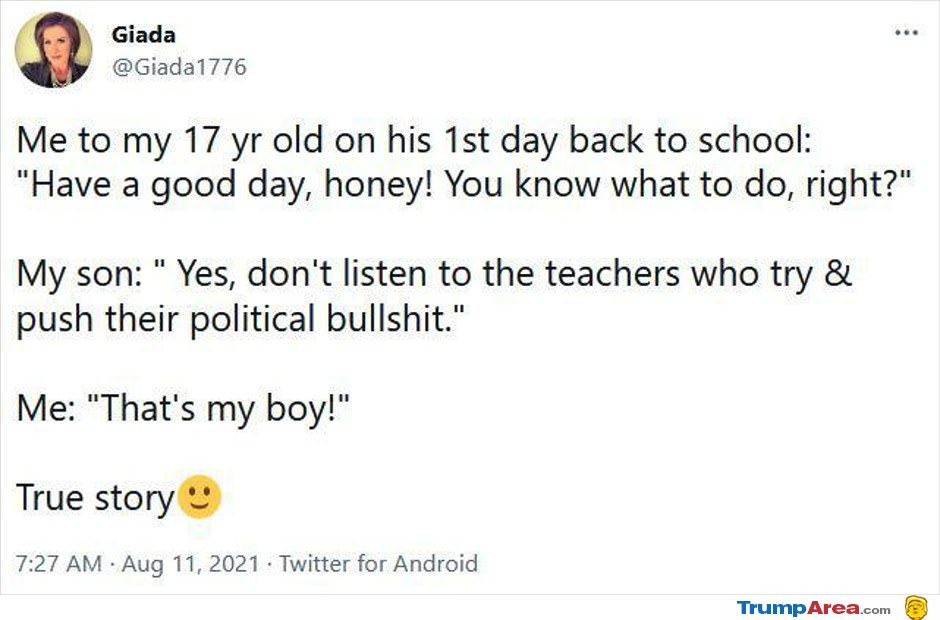Open the profile avatar picture
This screenshot has width=940, height=620.
click(x=53, y=52)
